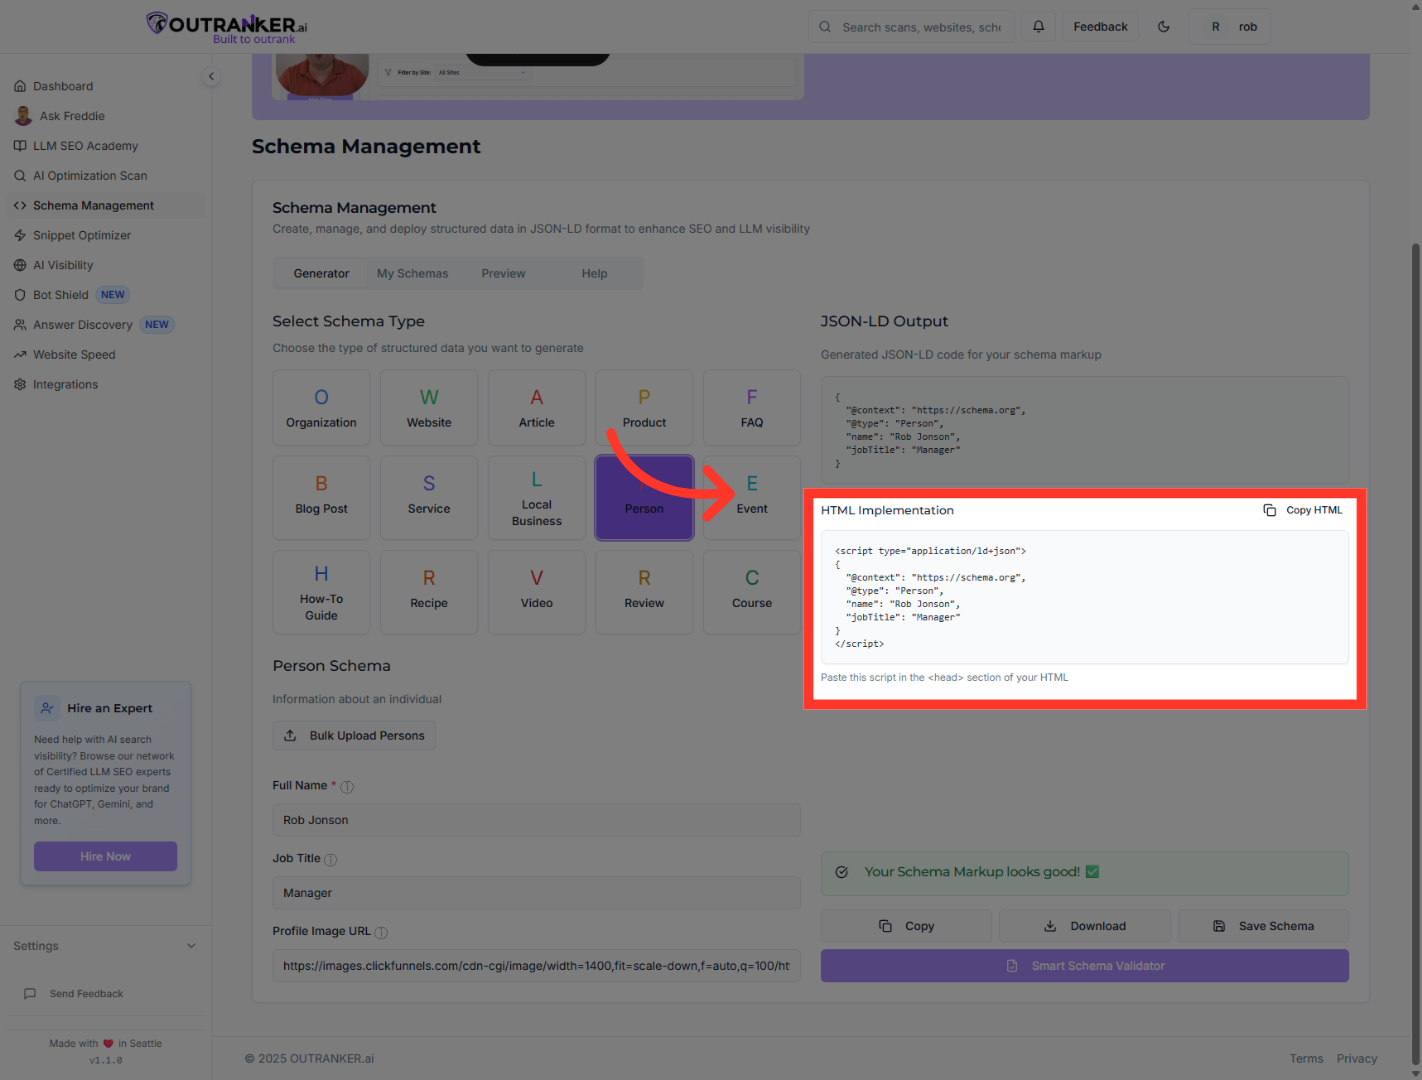Run the Smart Schema Validator
Image resolution: width=1422 pixels, height=1080 pixels.
[1085, 966]
